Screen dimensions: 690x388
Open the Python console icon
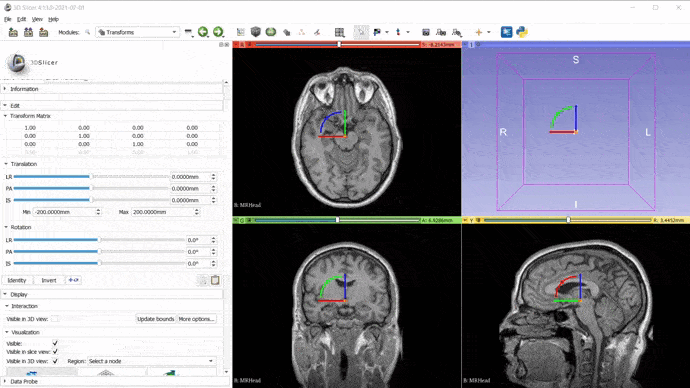pyautogui.click(x=522, y=32)
